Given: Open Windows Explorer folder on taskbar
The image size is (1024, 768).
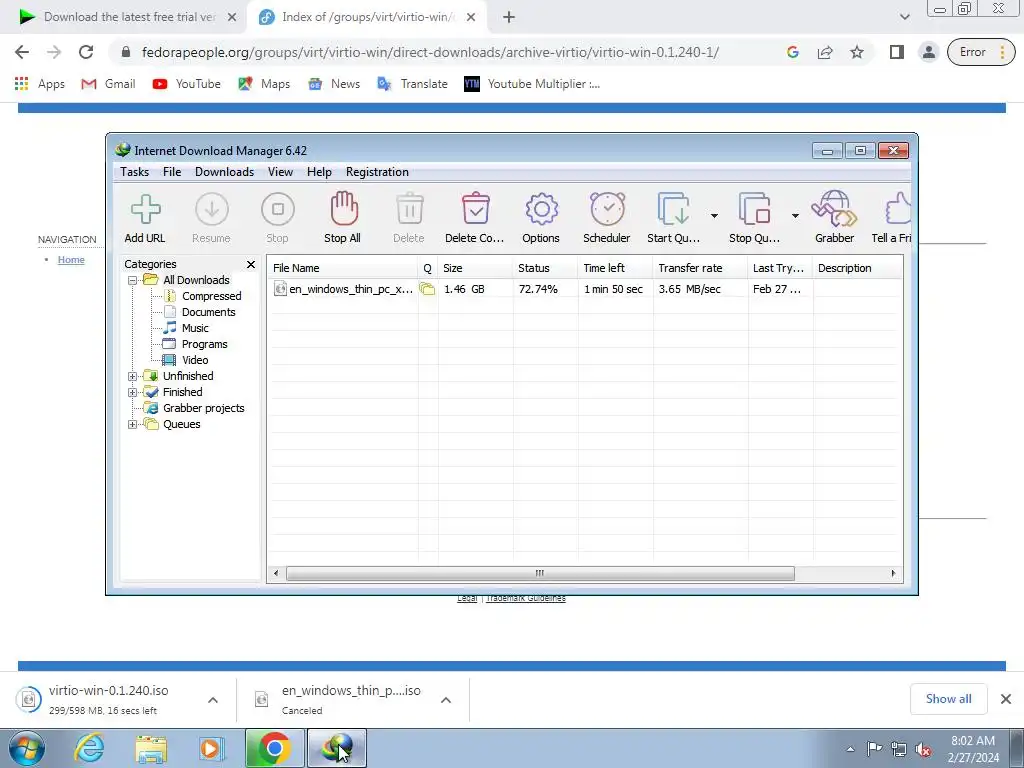Looking at the screenshot, I should [x=151, y=748].
